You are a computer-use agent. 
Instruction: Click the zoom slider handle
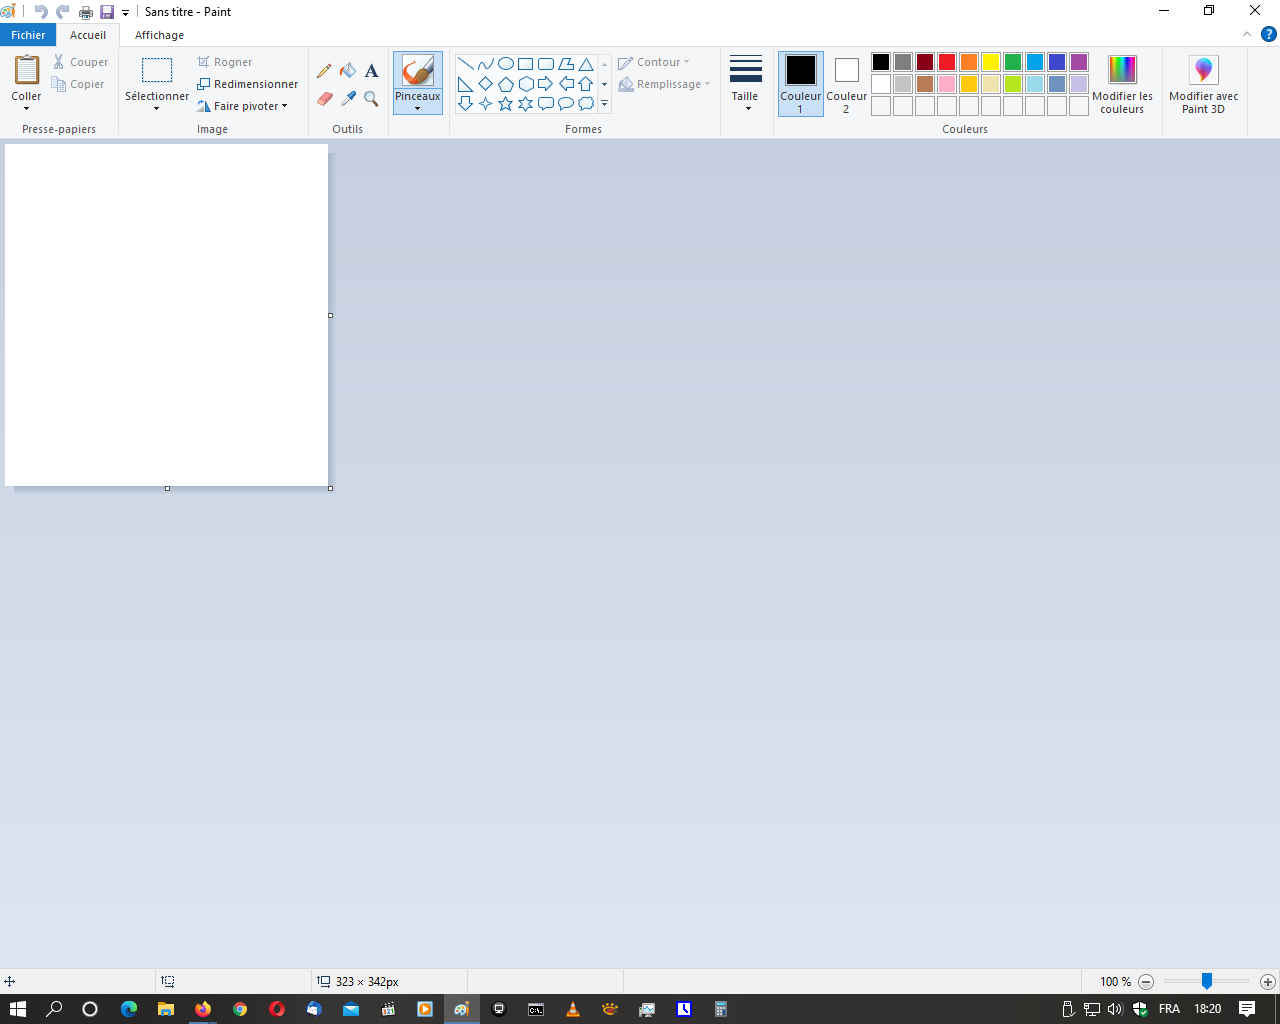[1207, 982]
